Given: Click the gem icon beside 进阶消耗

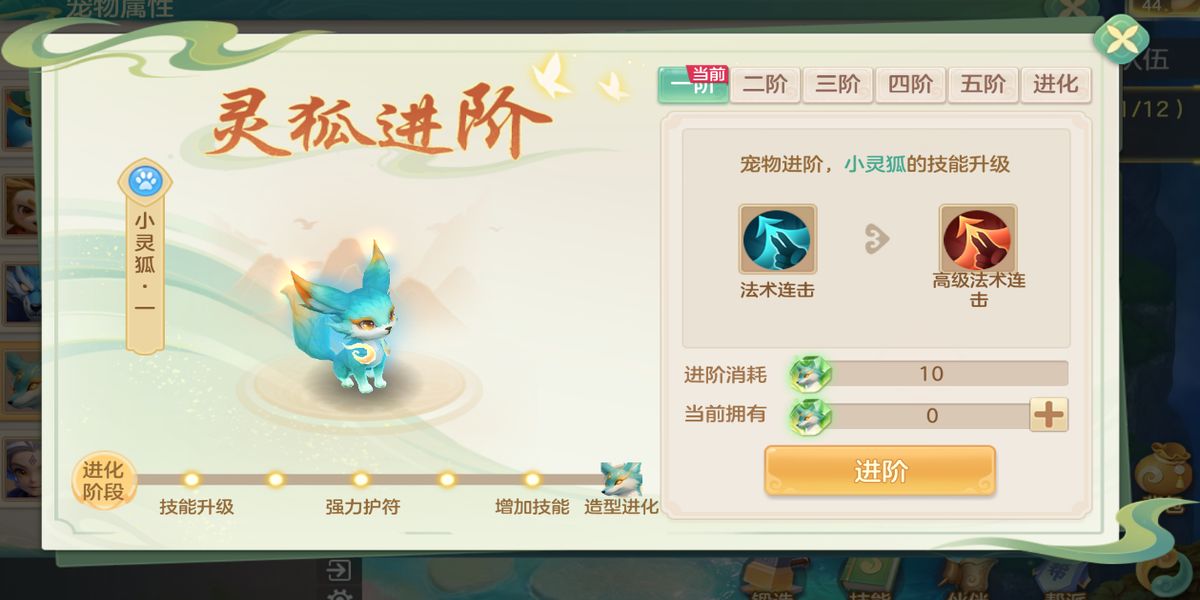Looking at the screenshot, I should [x=809, y=373].
